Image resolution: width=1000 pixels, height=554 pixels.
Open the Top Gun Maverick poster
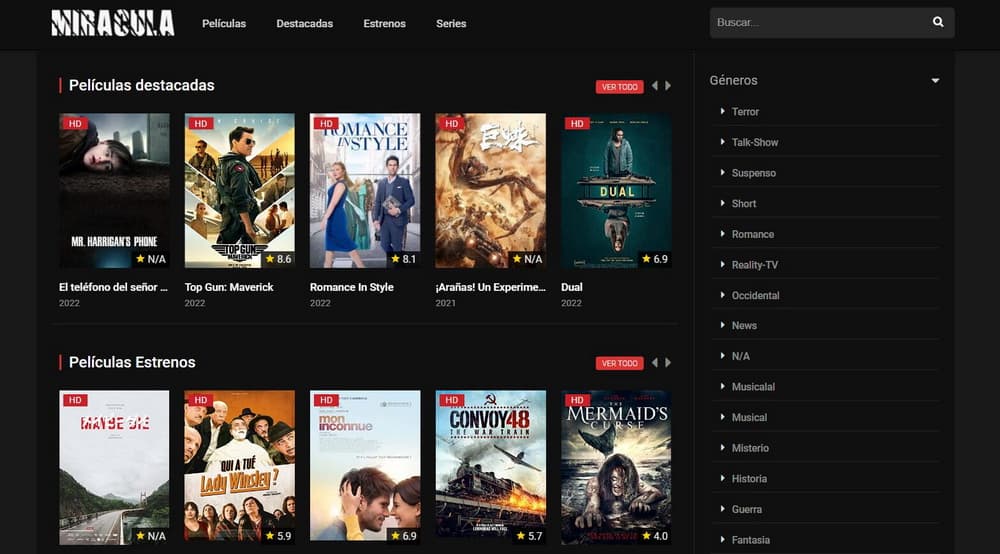point(240,191)
